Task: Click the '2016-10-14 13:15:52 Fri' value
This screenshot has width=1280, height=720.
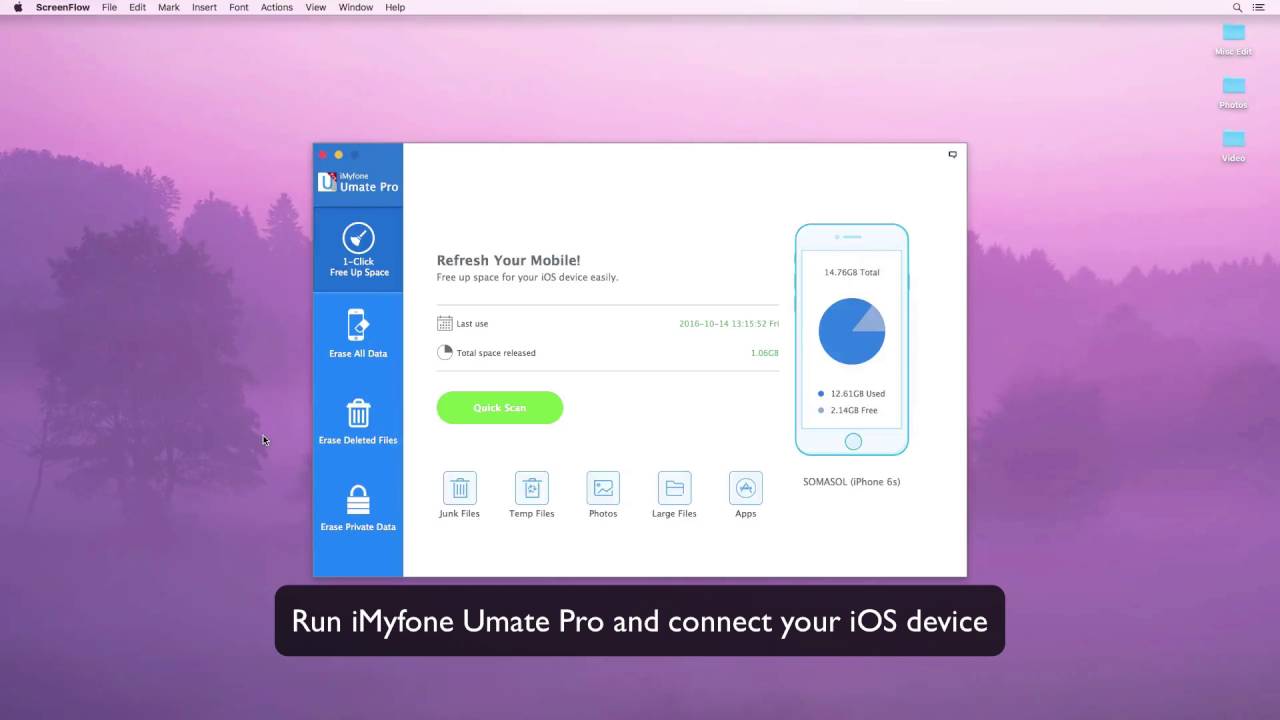Action: pos(729,324)
